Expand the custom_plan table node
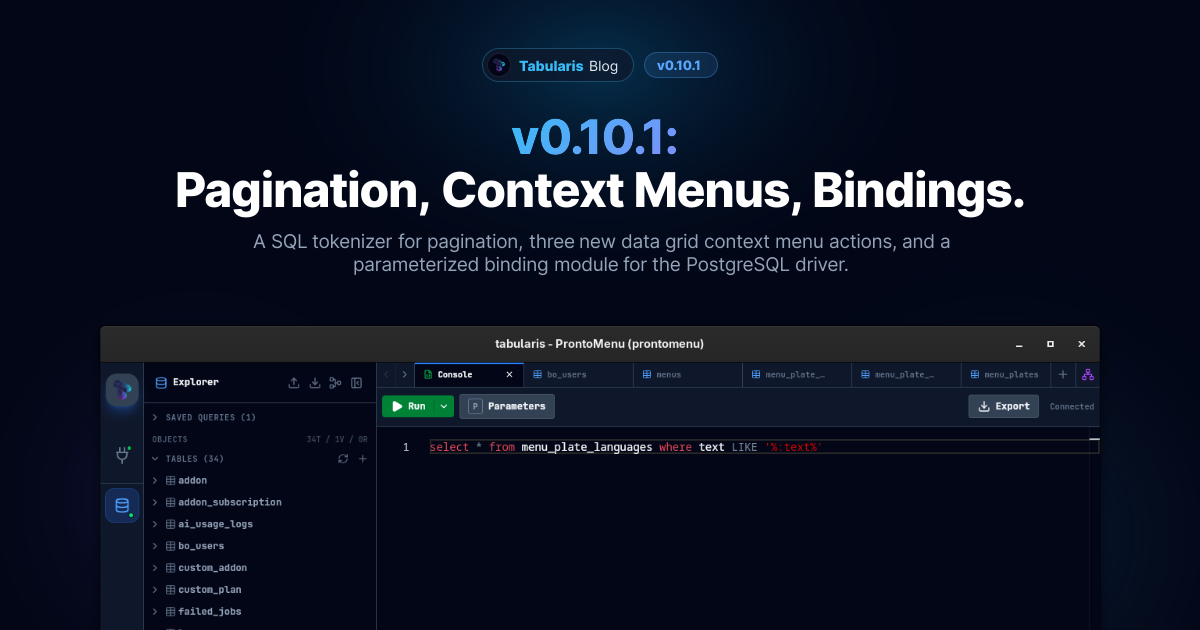 point(155,590)
